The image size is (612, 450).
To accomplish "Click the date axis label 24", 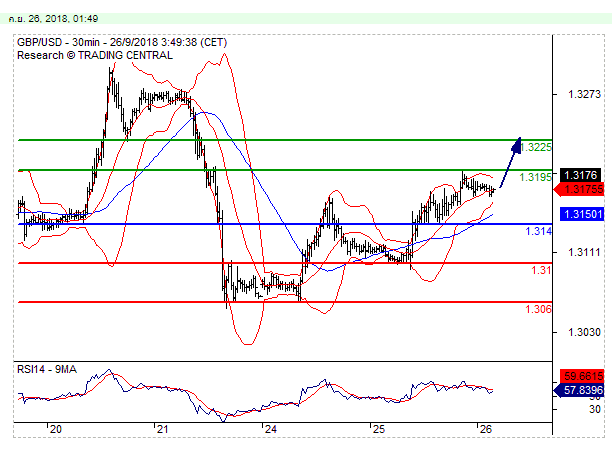I will pyautogui.click(x=270, y=429).
